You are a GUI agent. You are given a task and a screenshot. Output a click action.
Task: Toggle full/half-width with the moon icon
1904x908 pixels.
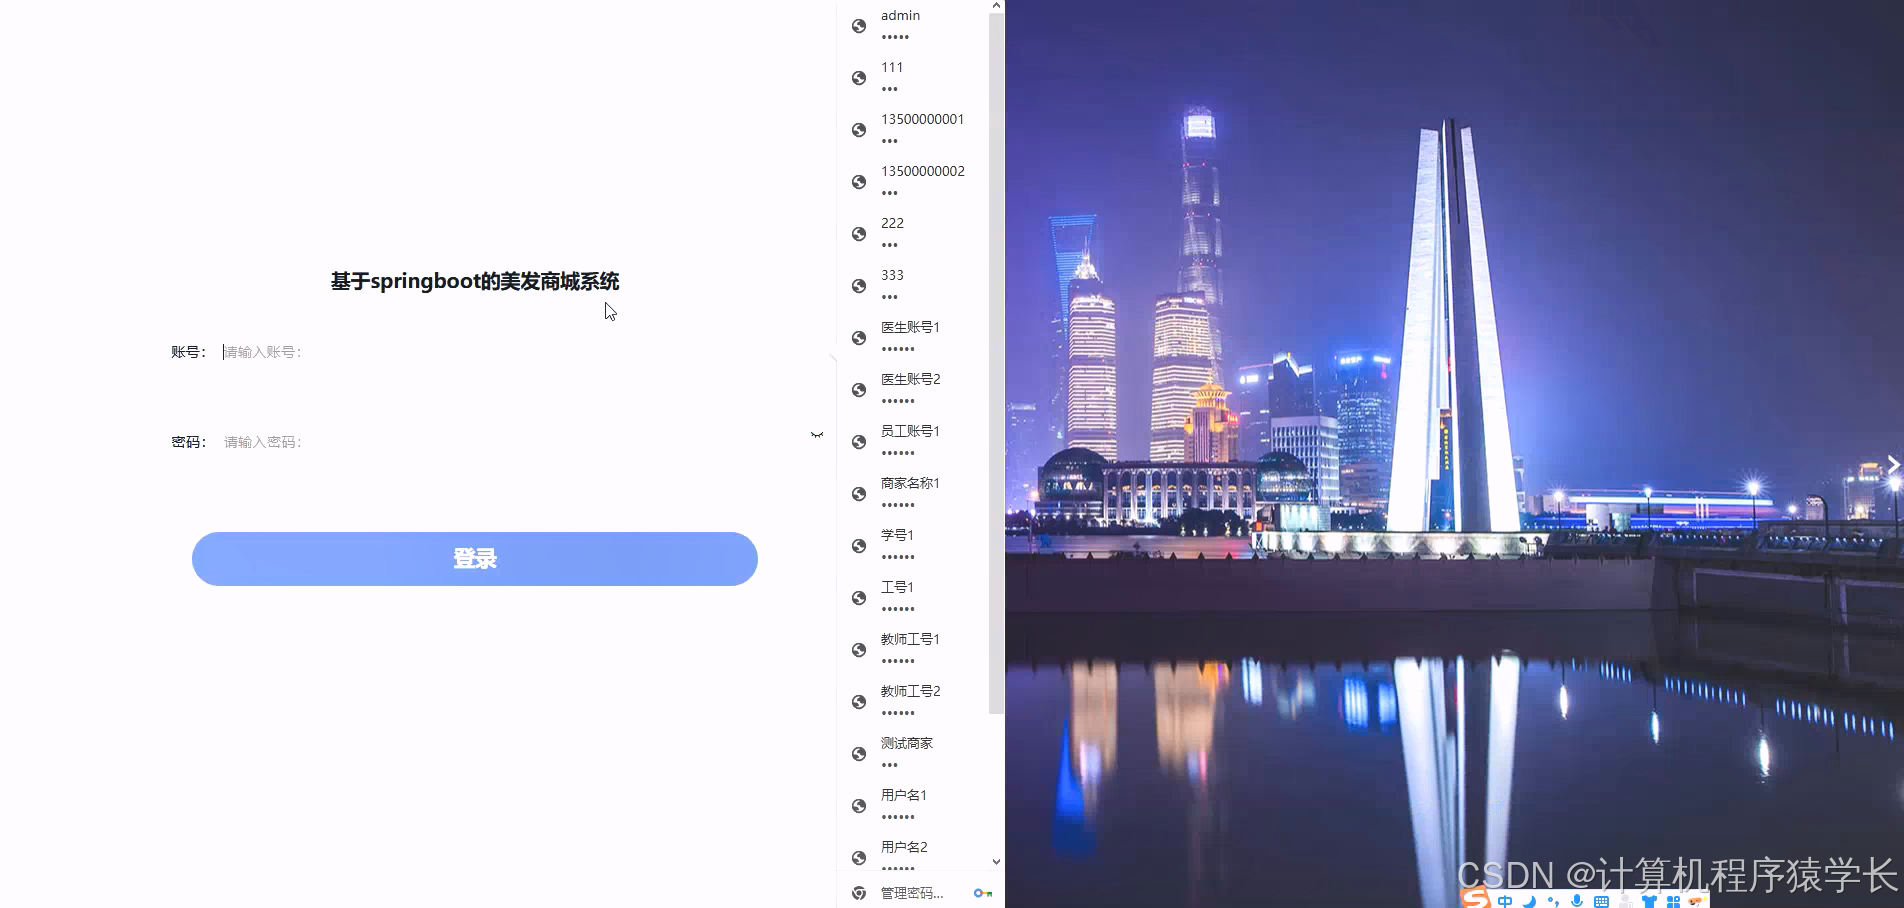click(1528, 900)
